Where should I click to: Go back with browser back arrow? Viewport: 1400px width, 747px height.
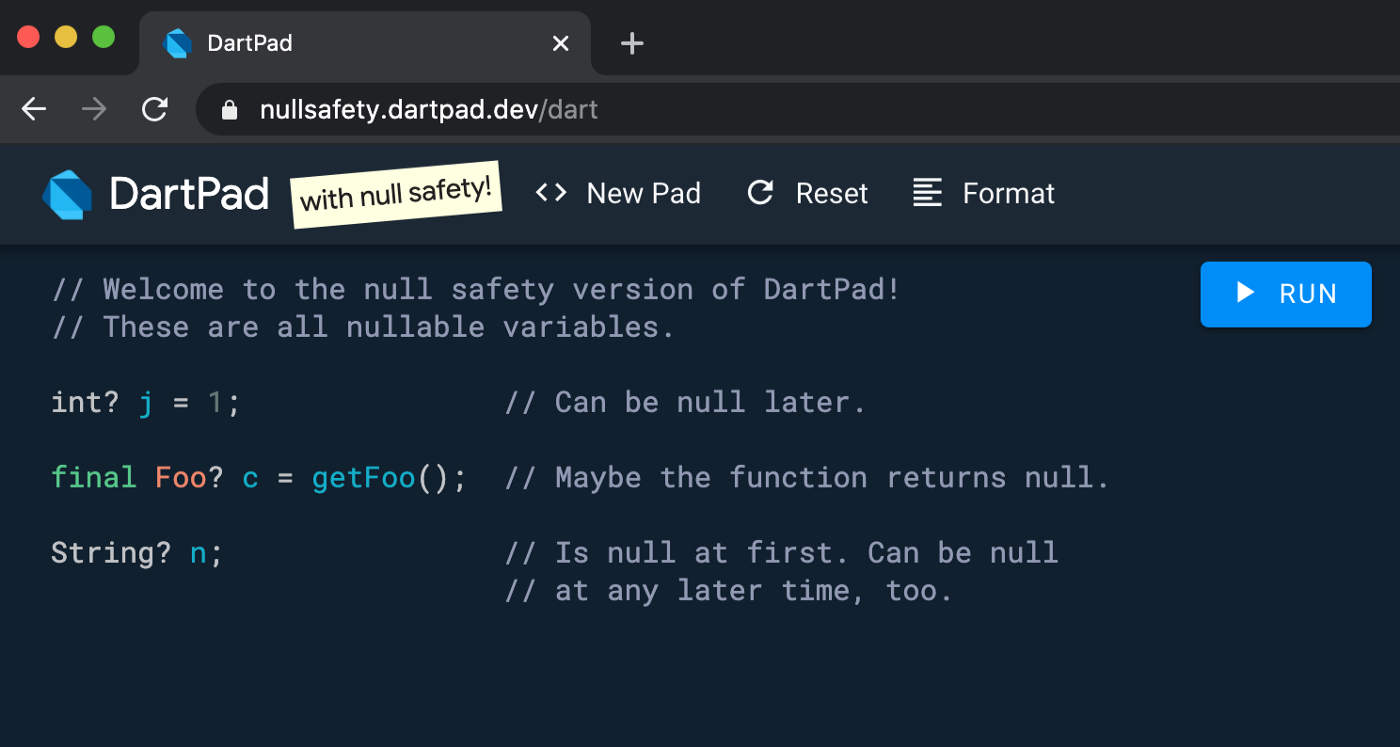pos(34,109)
